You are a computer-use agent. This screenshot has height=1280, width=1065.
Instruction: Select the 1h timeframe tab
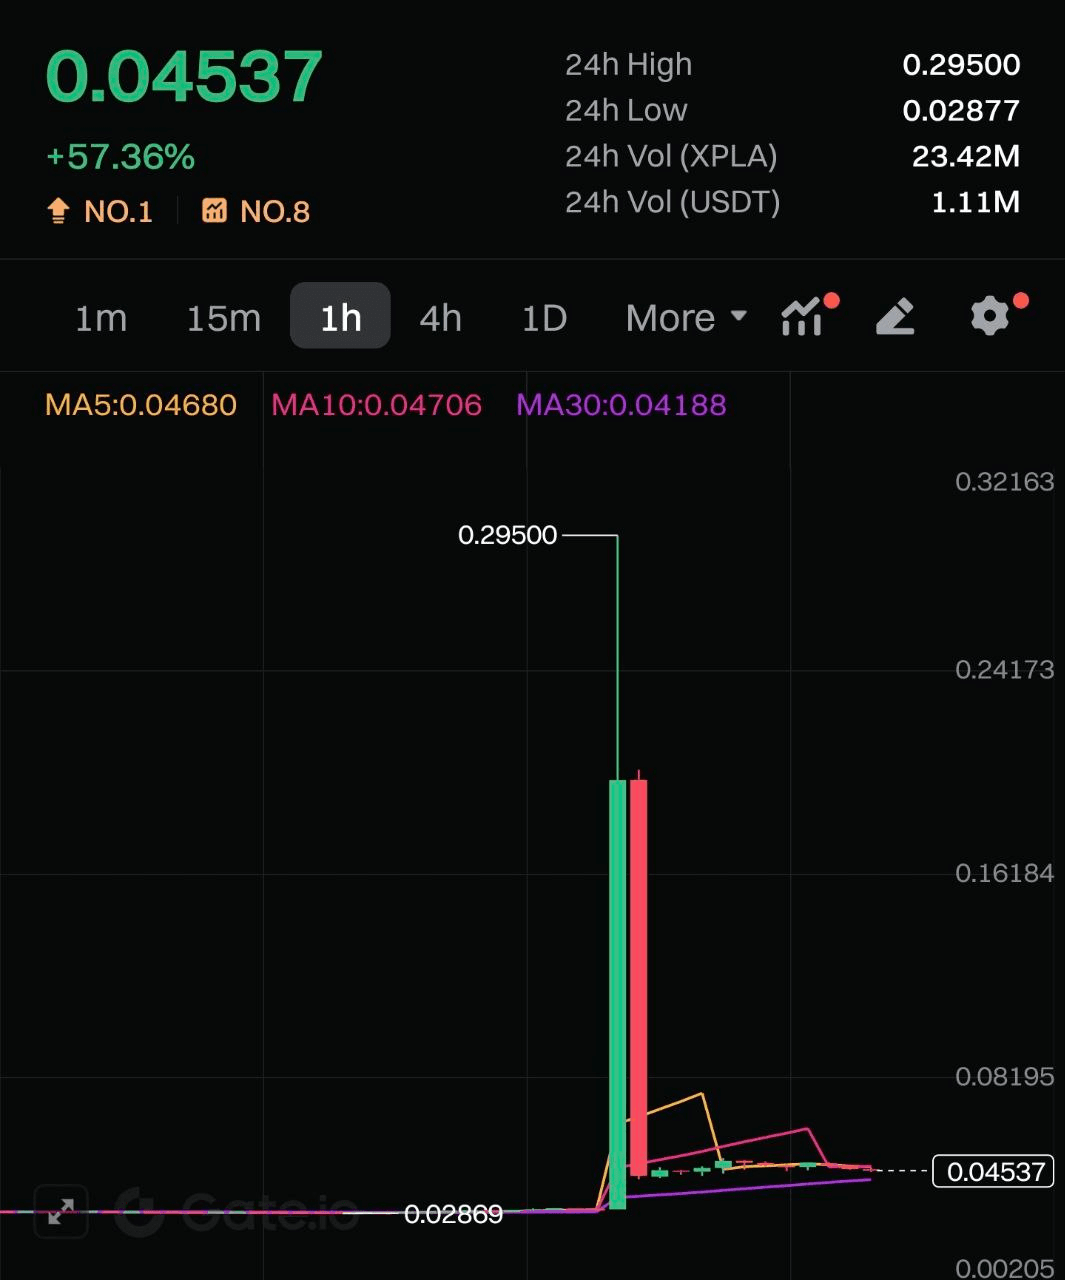[340, 316]
